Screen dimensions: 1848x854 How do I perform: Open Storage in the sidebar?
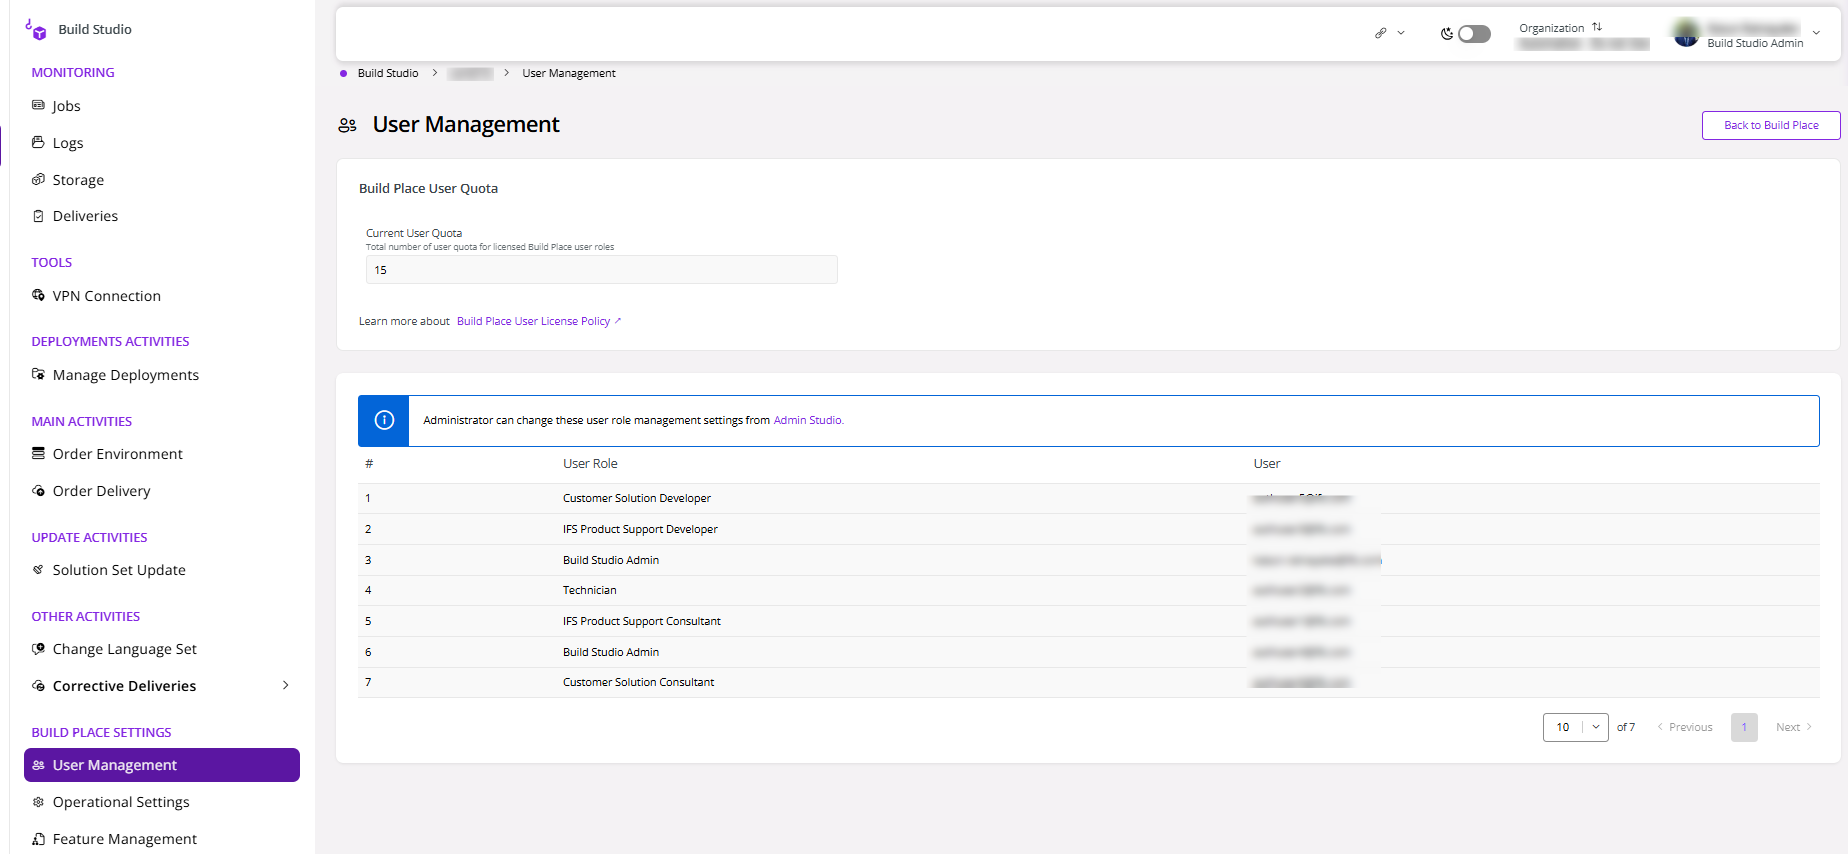78,180
